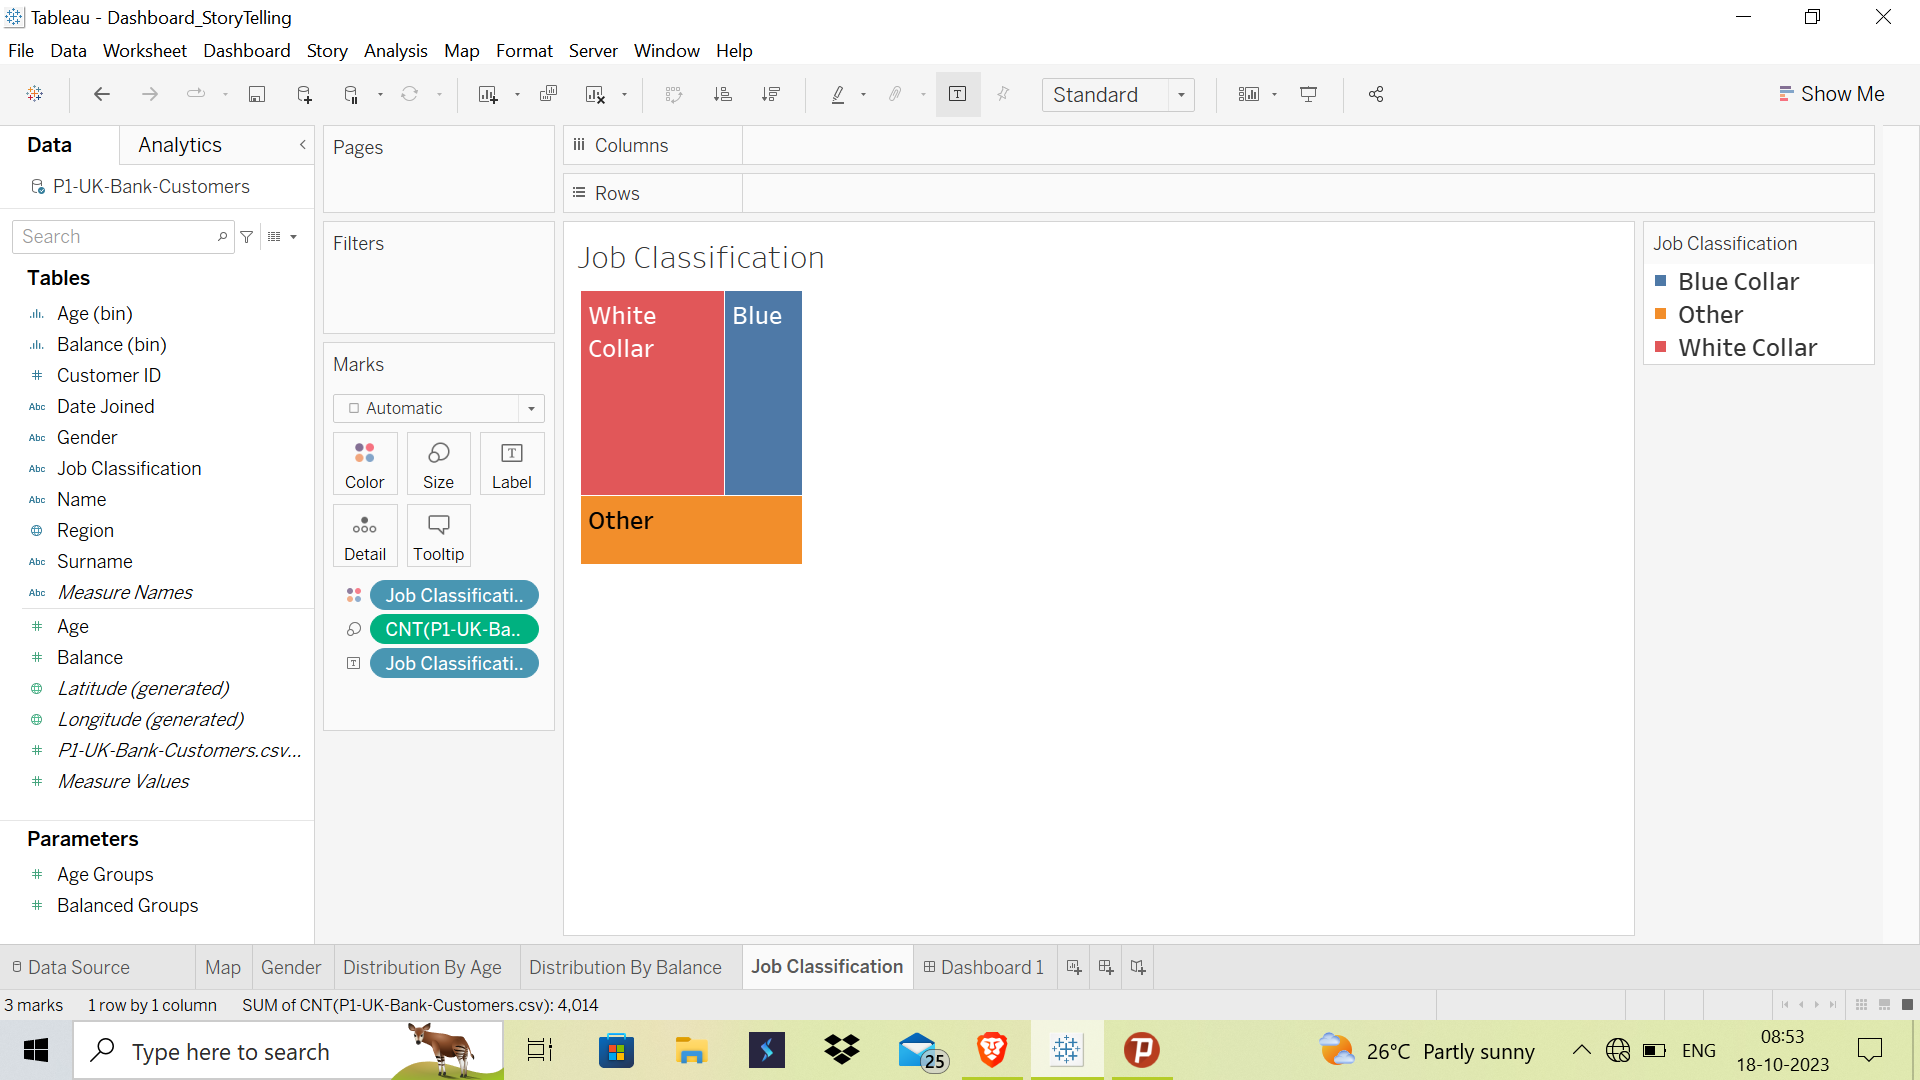This screenshot has height=1080, width=1920.
Task: Toggle the highlight tool in the toolbar
Action: [x=840, y=94]
